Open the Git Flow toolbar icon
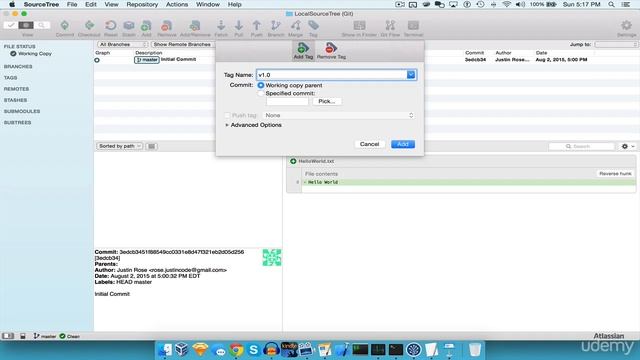 pyautogui.click(x=390, y=26)
